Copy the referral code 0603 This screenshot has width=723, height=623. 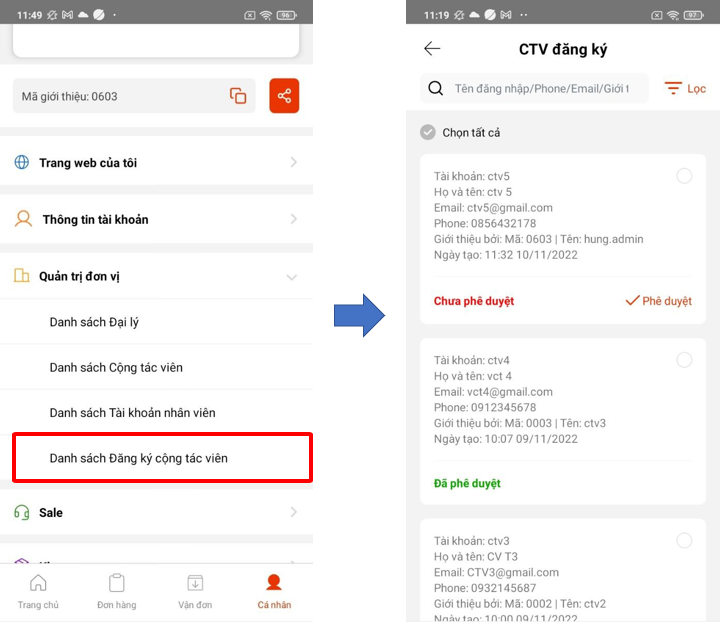tap(238, 96)
